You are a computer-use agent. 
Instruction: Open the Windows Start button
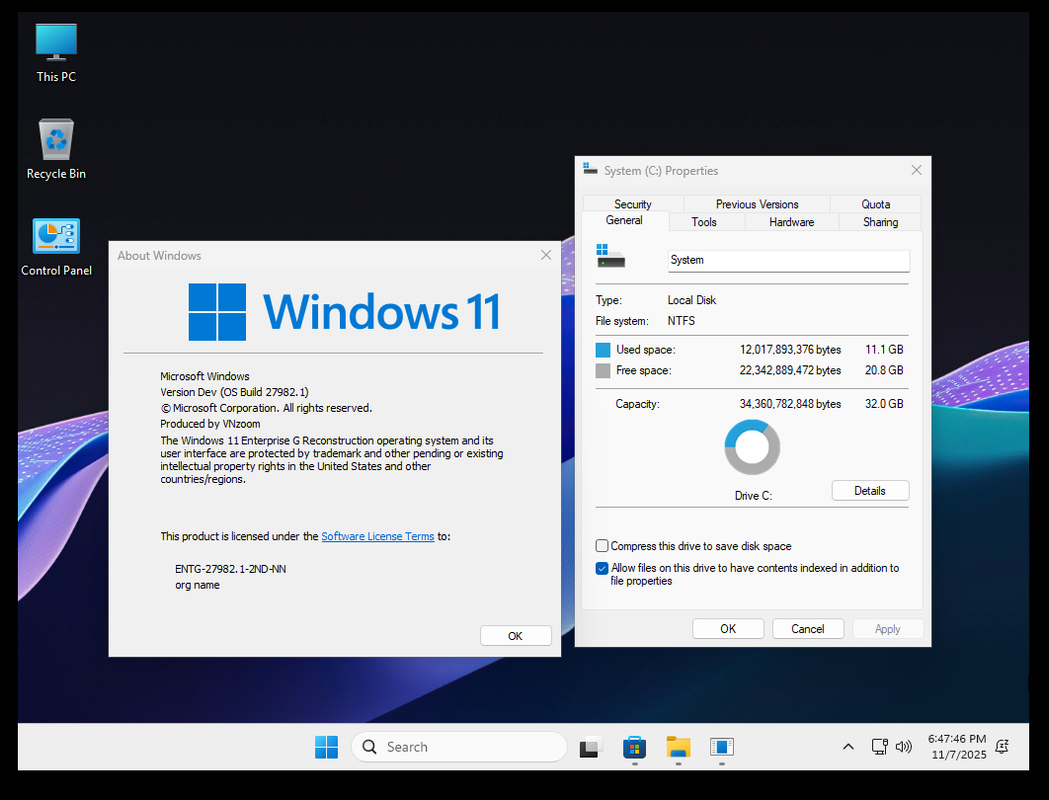click(326, 746)
